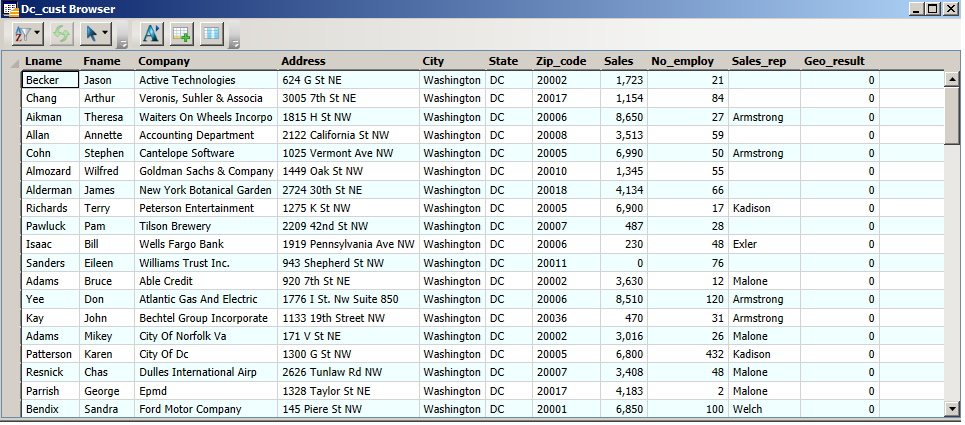The image size is (965, 425).
Task: Expand the second toolbar overflow options
Action: coord(234,43)
